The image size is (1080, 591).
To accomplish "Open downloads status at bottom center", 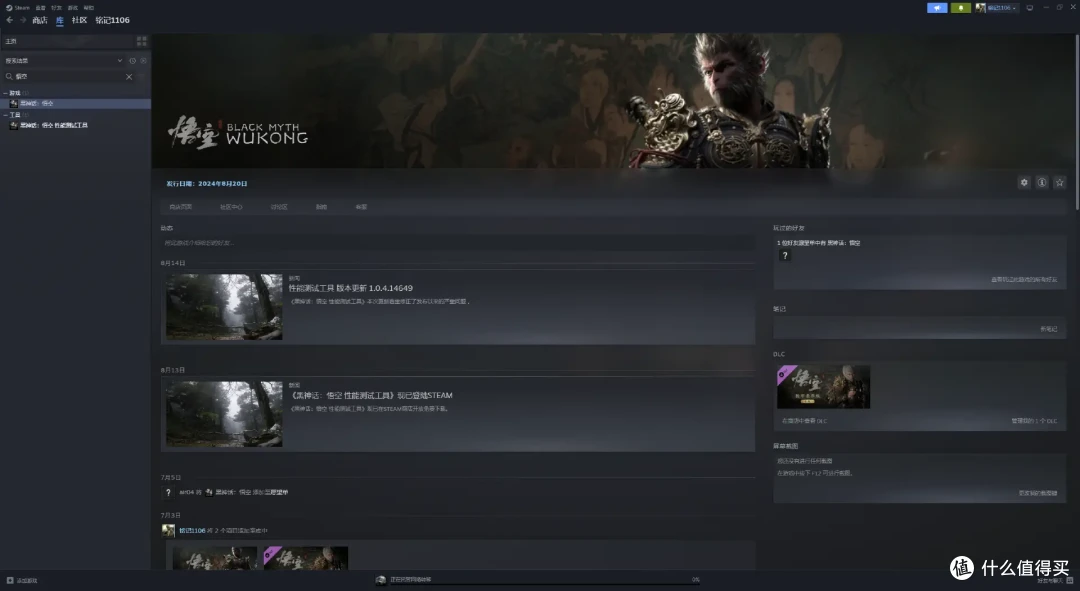I will point(410,579).
